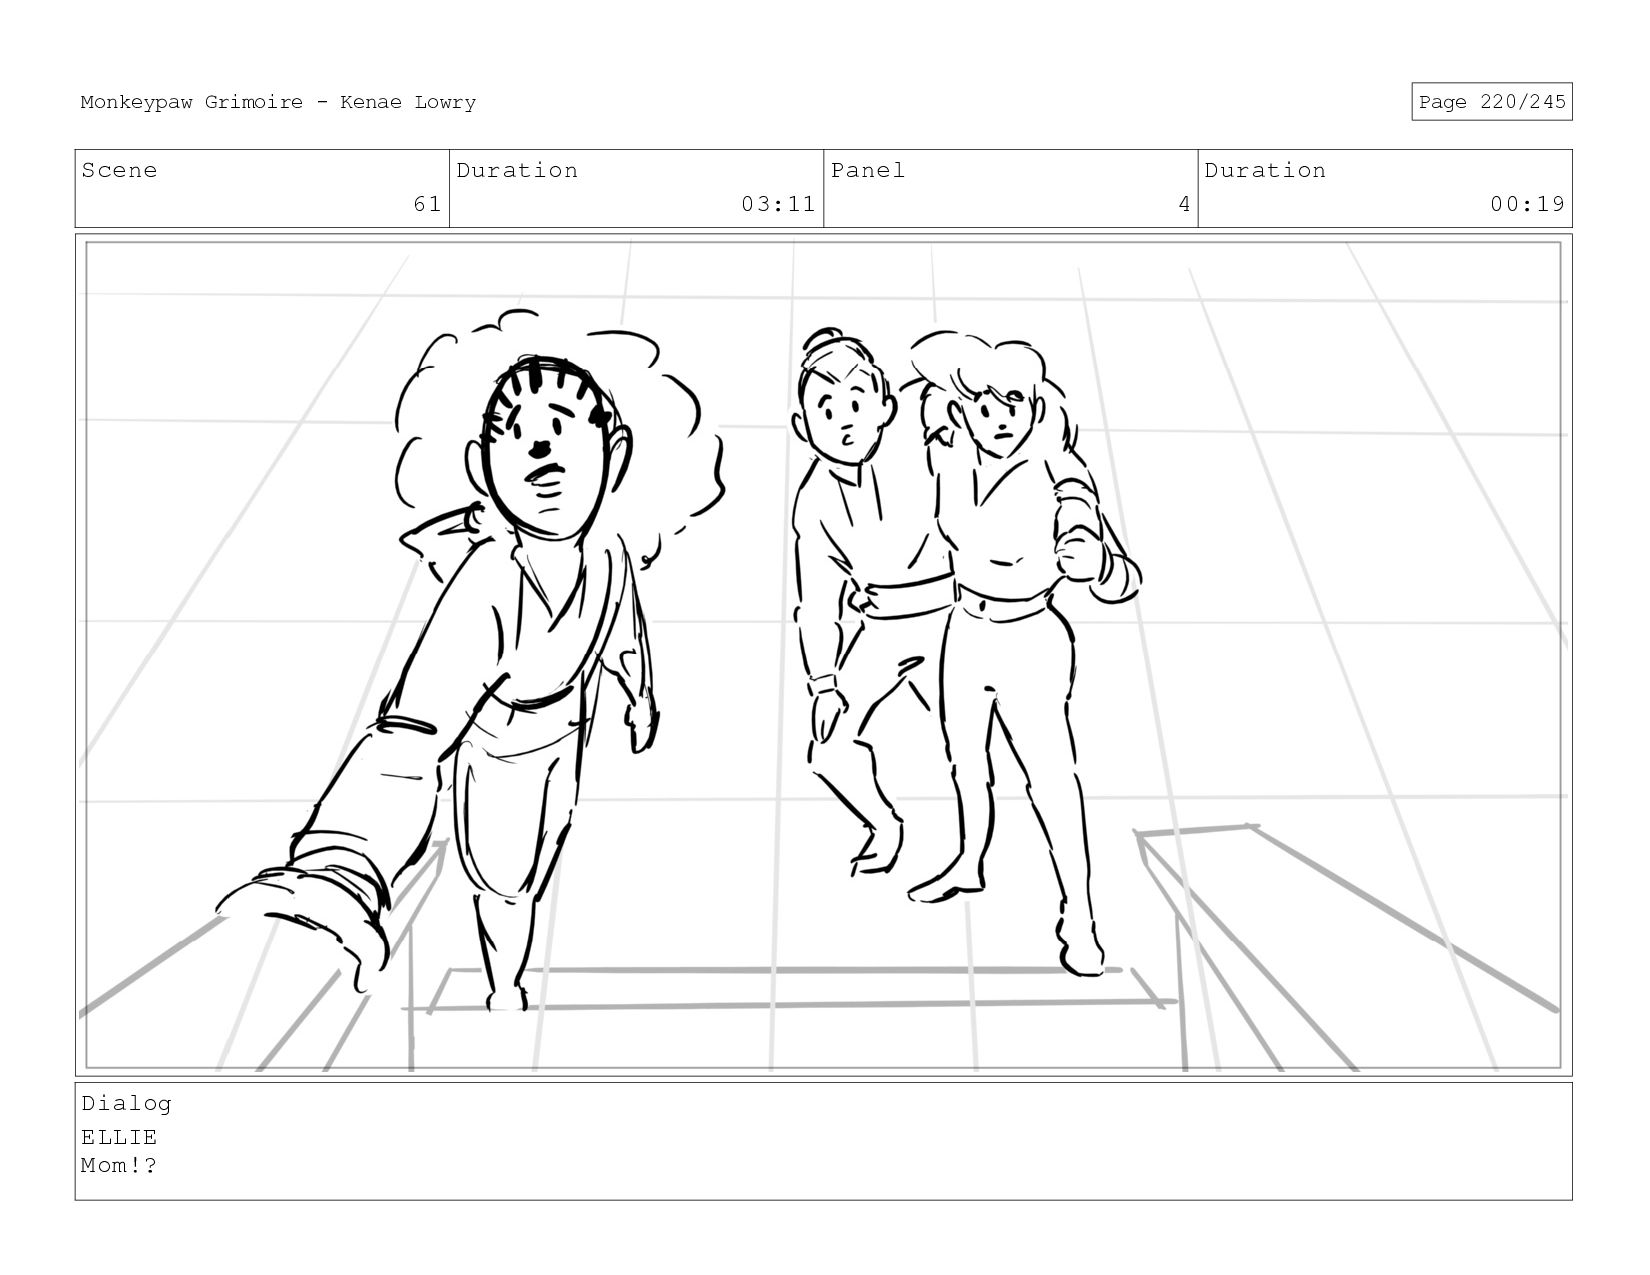Click the scene duration value '03:11'
The height and width of the screenshot is (1275, 1650).
[778, 204]
